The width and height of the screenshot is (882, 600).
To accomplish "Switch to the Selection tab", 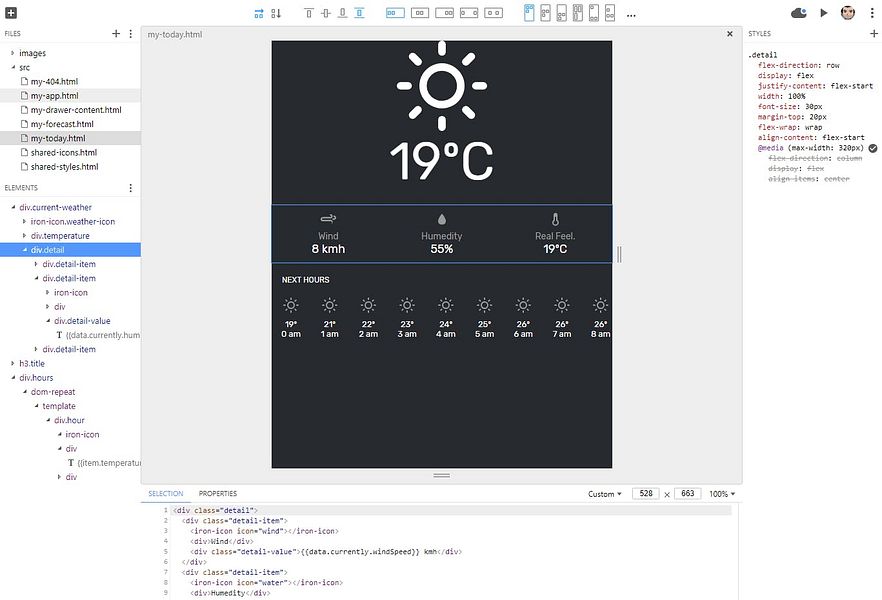I will [x=165, y=493].
